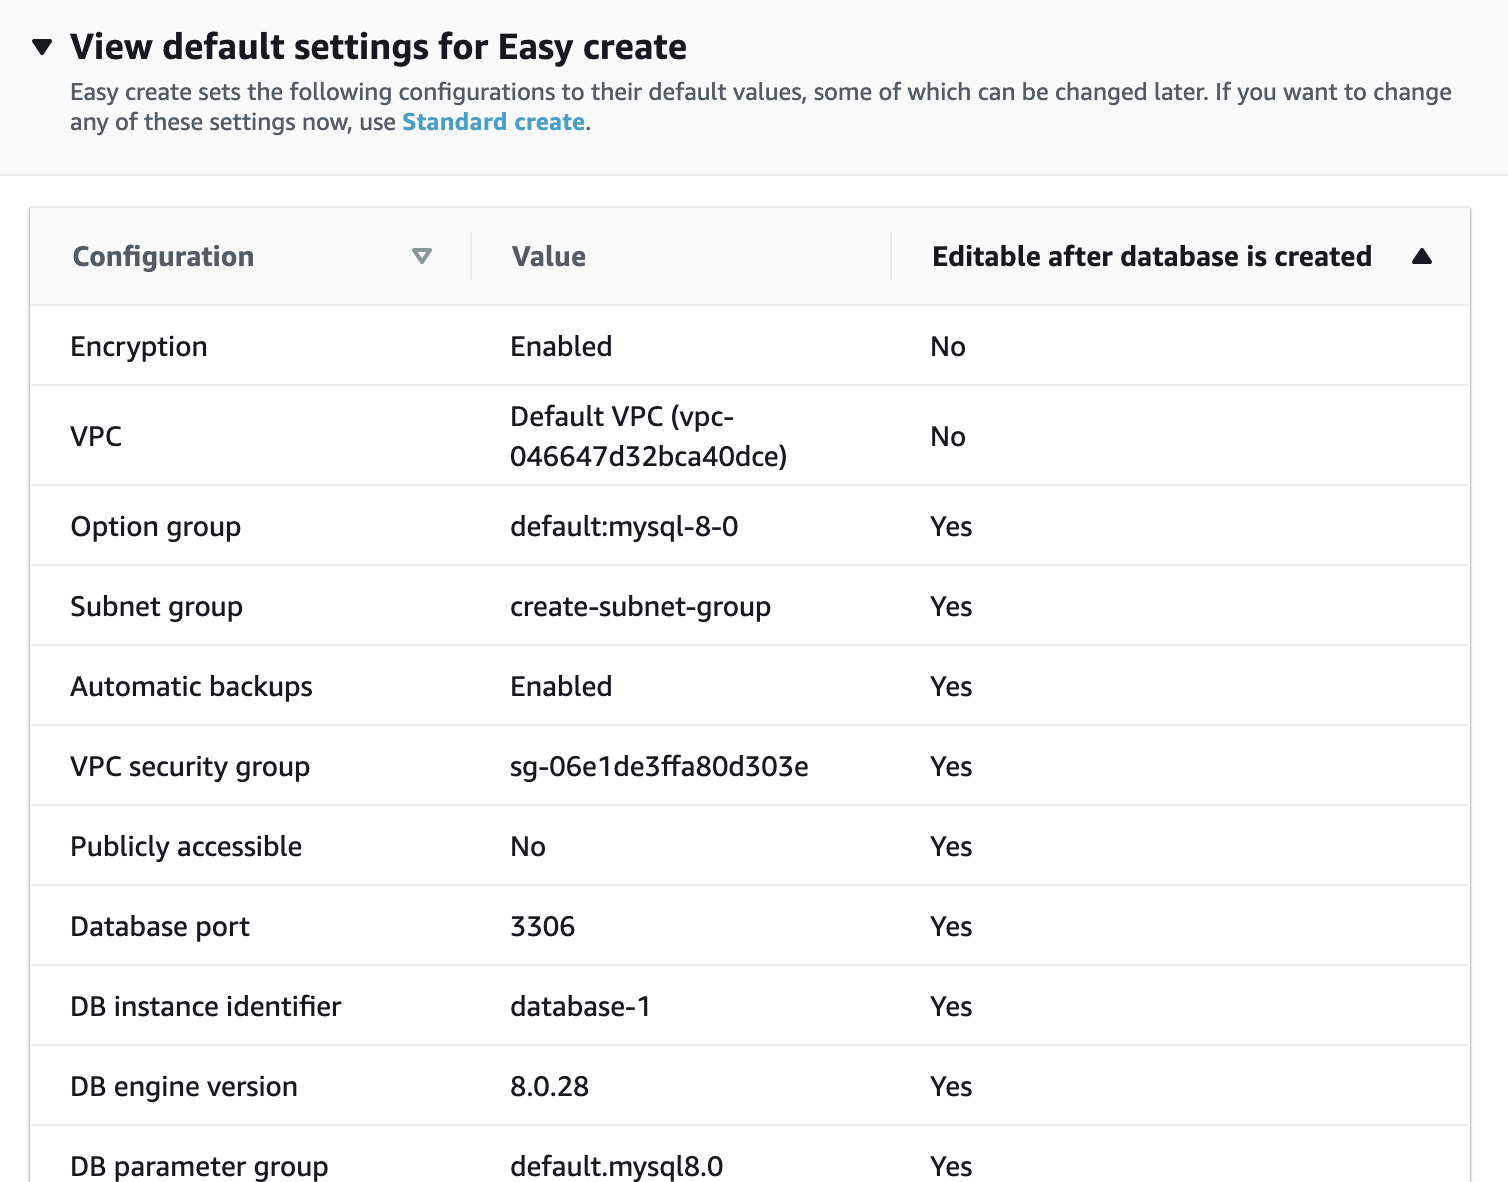Click the Automatic backups row
The height and width of the screenshot is (1182, 1508).
tap(191, 686)
